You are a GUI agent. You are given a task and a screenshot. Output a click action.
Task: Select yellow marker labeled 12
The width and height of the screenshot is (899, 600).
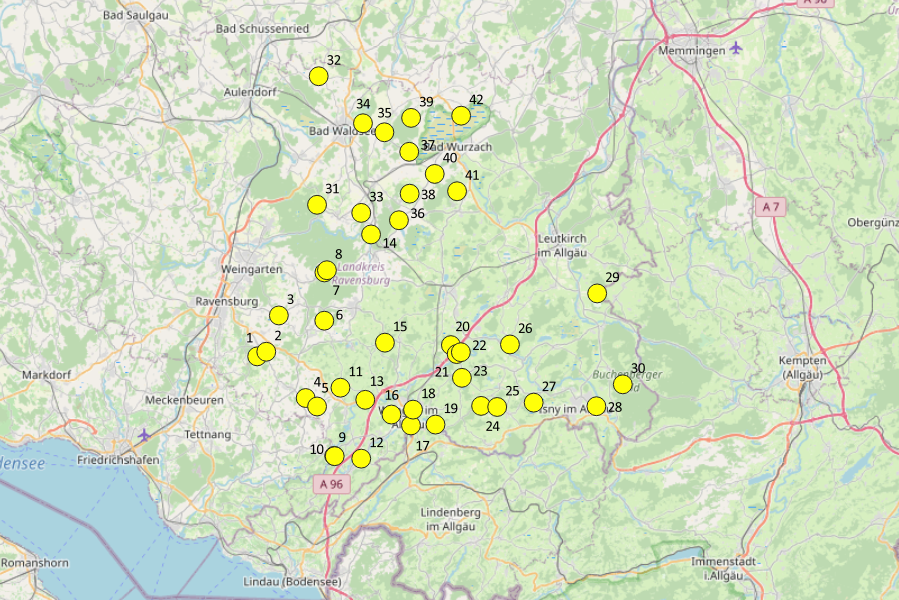pos(361,459)
